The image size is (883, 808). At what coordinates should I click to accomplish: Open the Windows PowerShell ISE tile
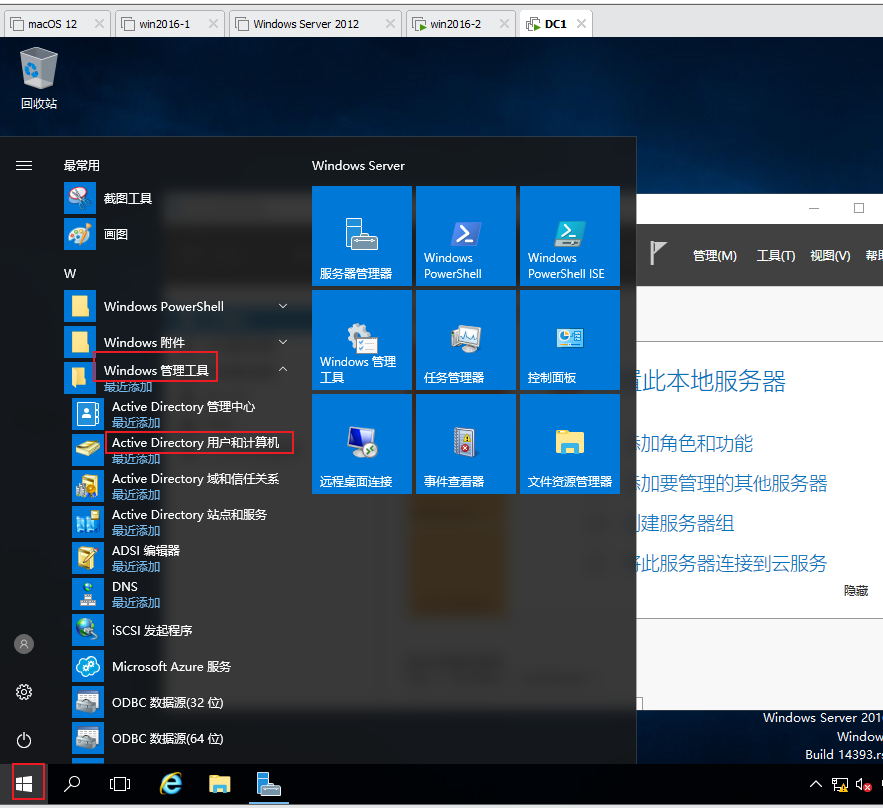point(570,236)
